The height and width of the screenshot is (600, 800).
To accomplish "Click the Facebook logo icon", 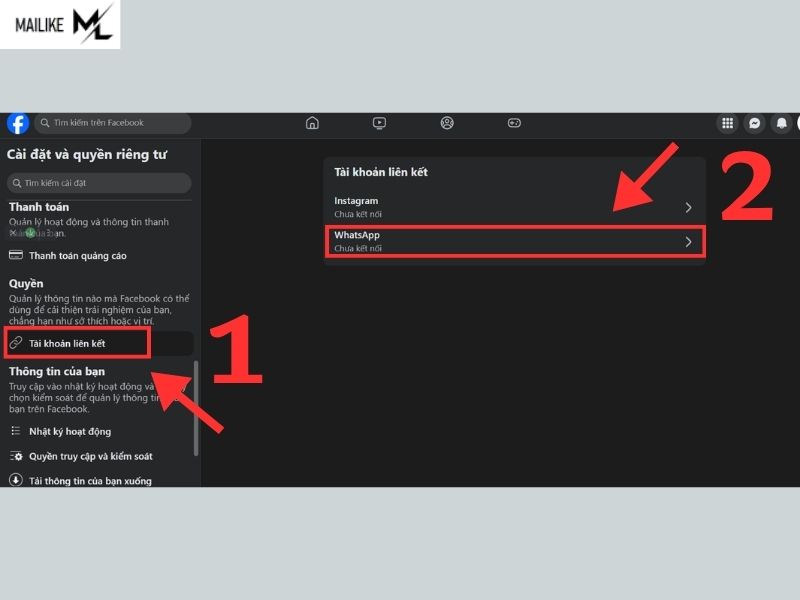I will [x=18, y=123].
